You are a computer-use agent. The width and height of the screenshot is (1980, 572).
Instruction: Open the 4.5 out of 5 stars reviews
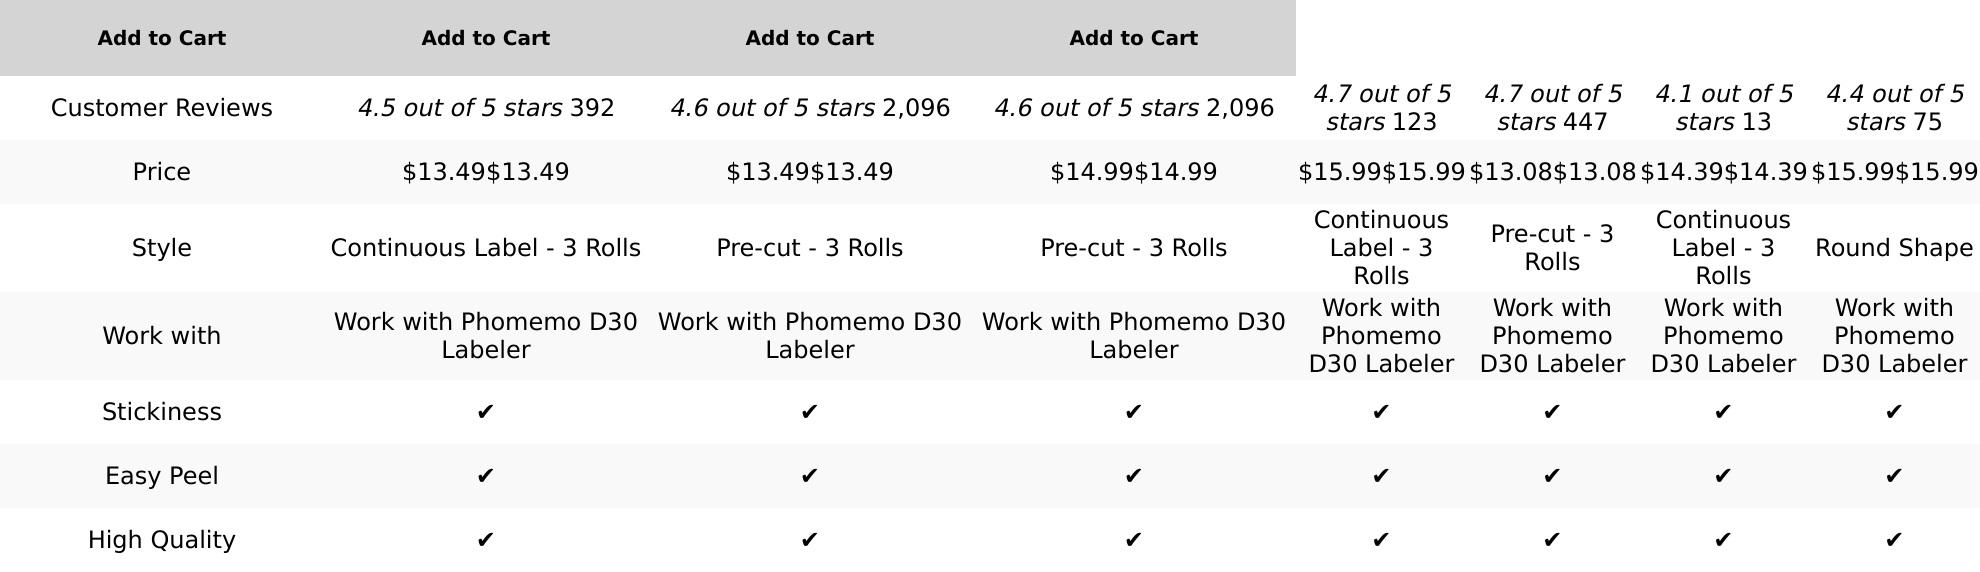tap(460, 108)
